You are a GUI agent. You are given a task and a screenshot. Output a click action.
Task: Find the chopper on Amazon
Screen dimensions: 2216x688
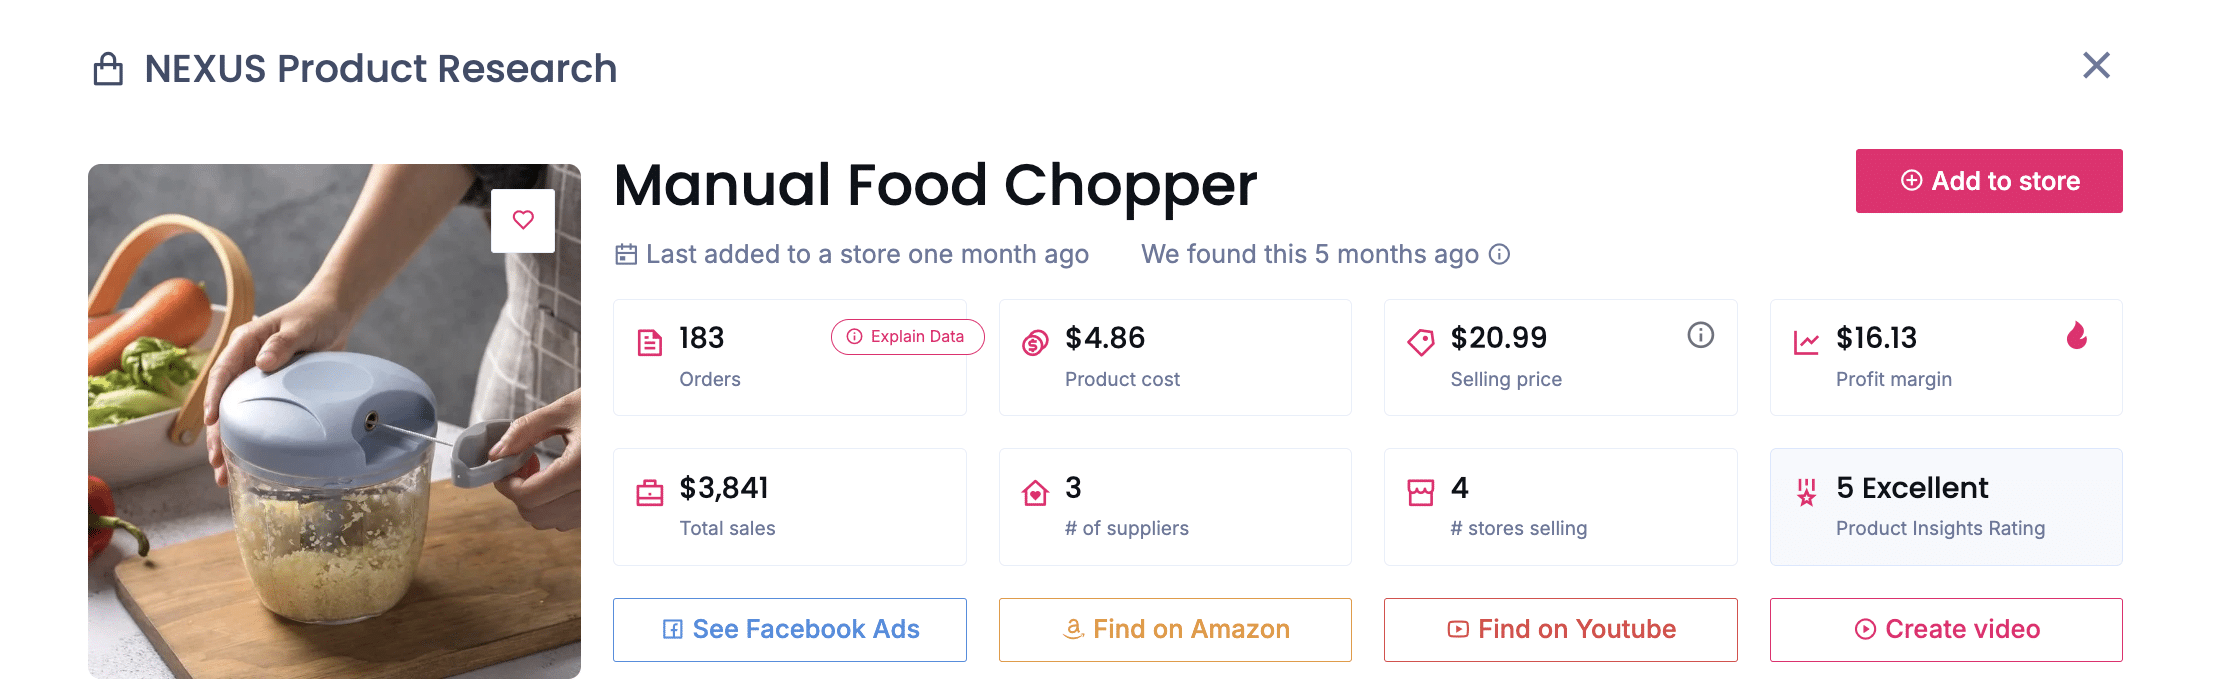point(1175,629)
